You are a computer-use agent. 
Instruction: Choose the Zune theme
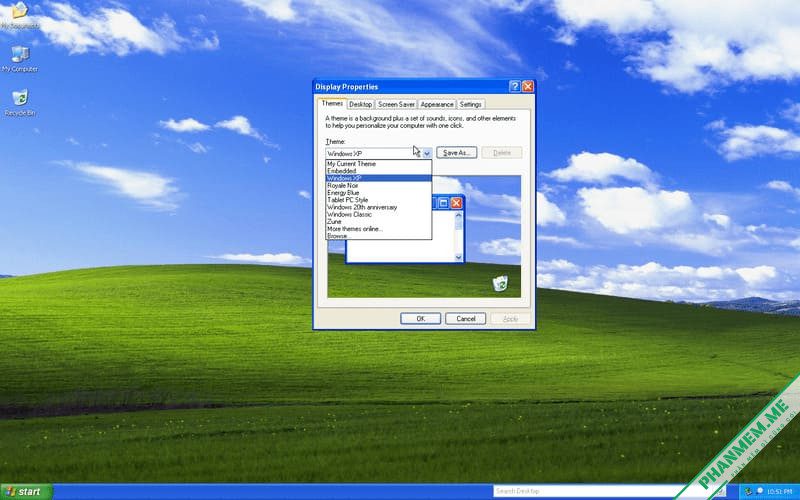tap(379, 221)
